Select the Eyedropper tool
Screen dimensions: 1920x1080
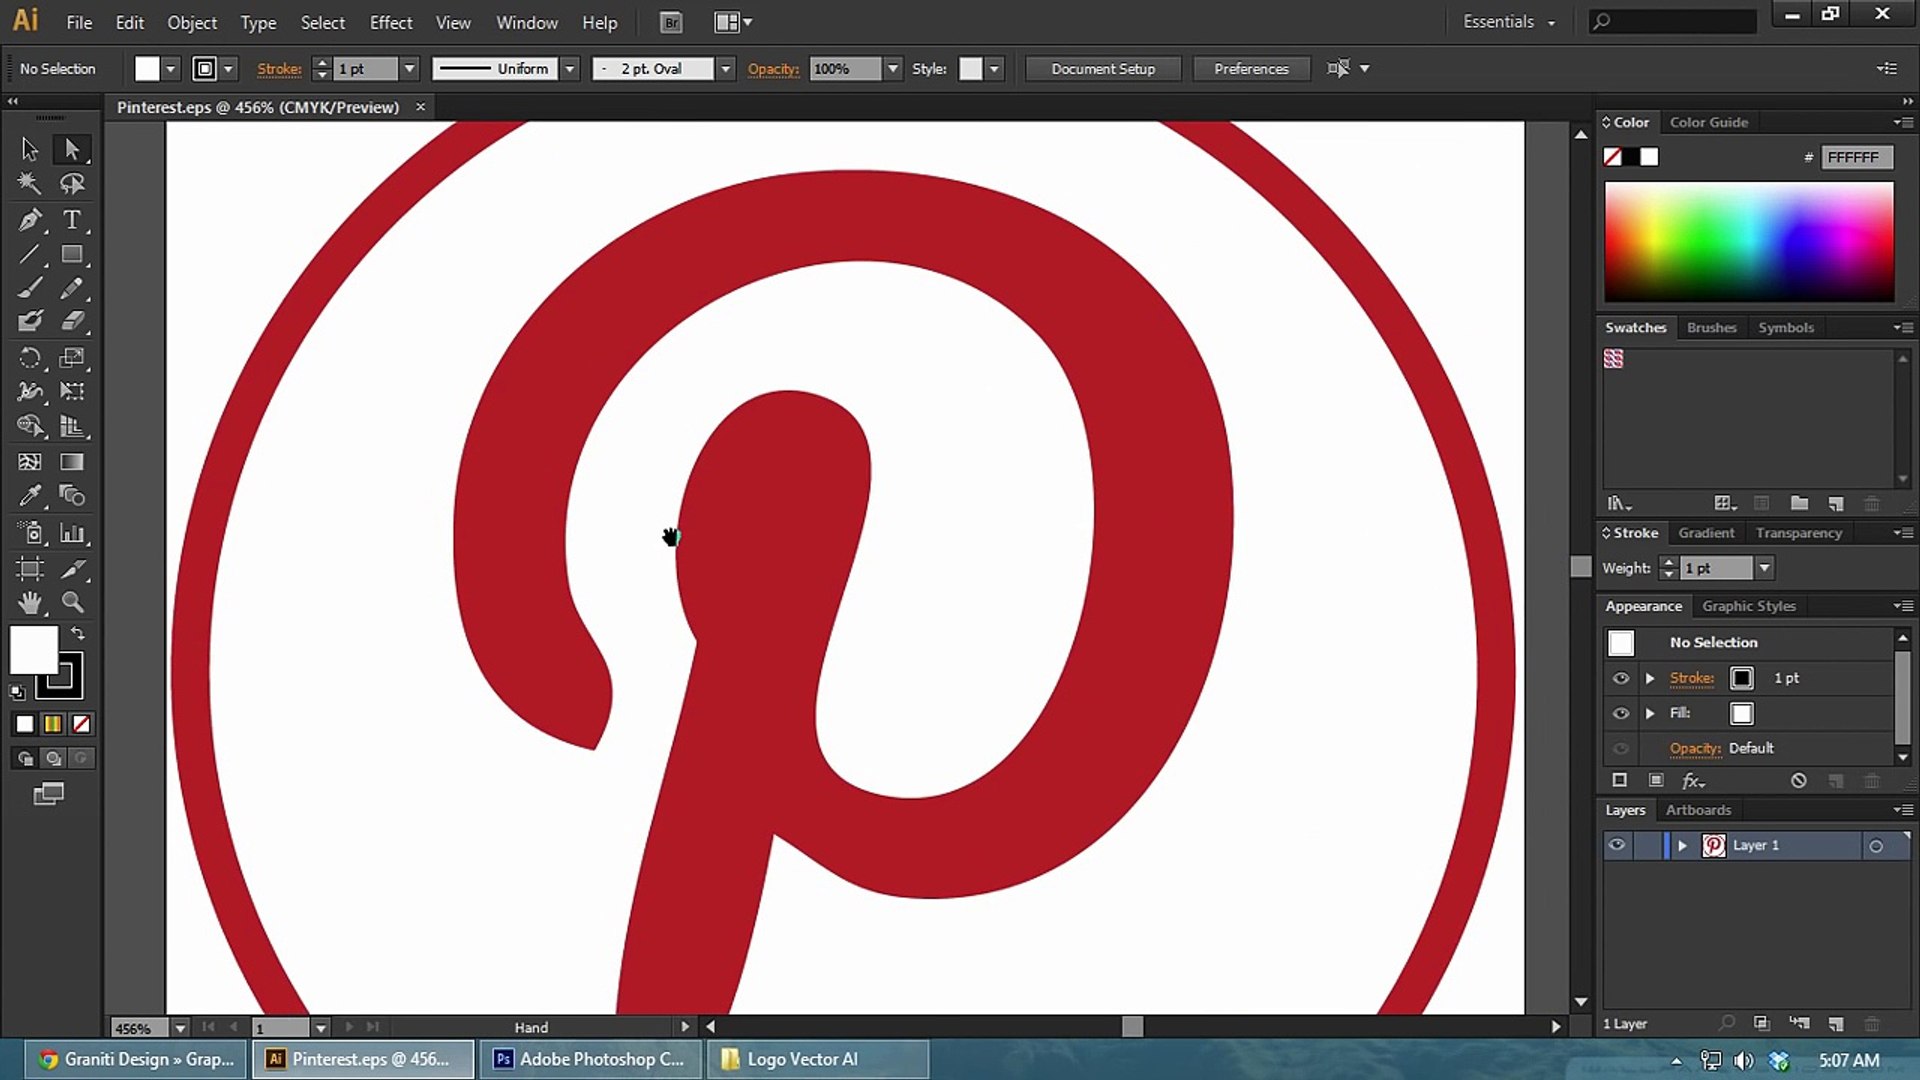click(x=30, y=496)
